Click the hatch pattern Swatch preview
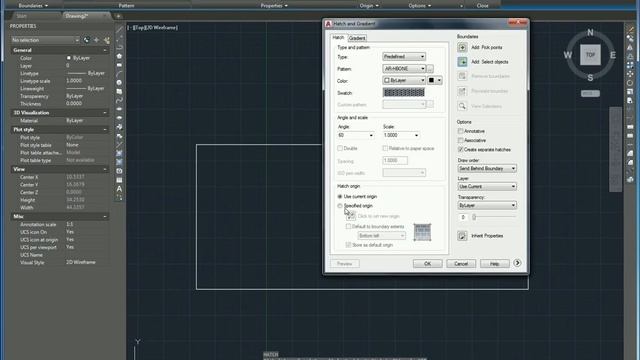 [x=404, y=93]
